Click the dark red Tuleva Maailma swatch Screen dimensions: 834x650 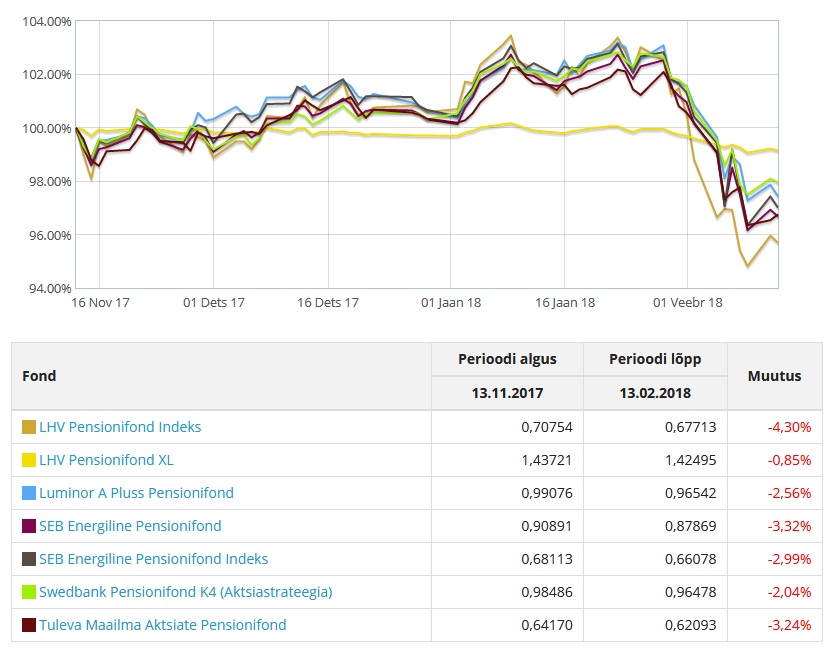coord(29,625)
